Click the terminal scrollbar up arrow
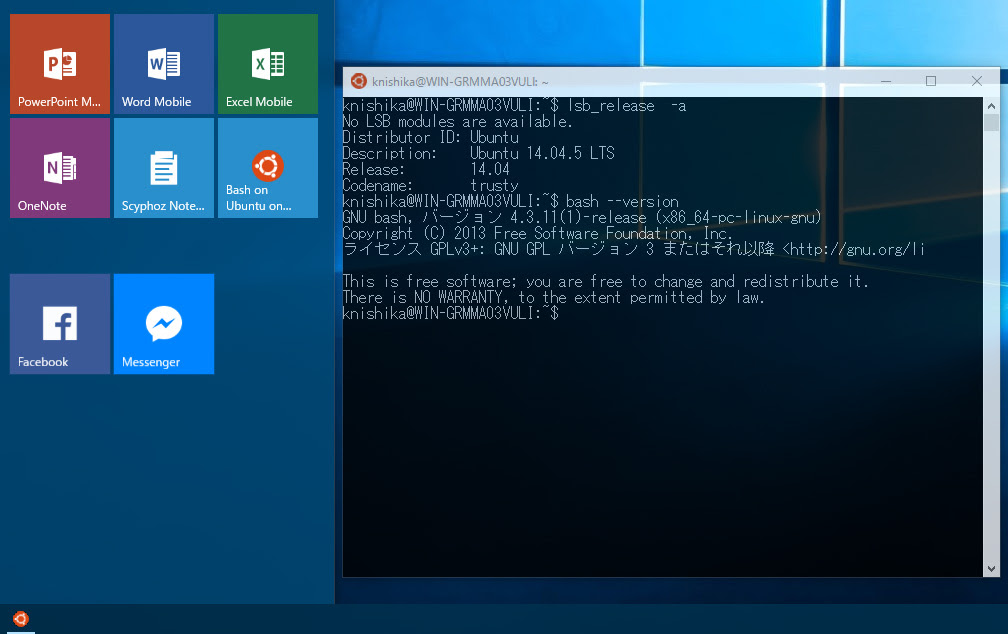 click(x=991, y=105)
